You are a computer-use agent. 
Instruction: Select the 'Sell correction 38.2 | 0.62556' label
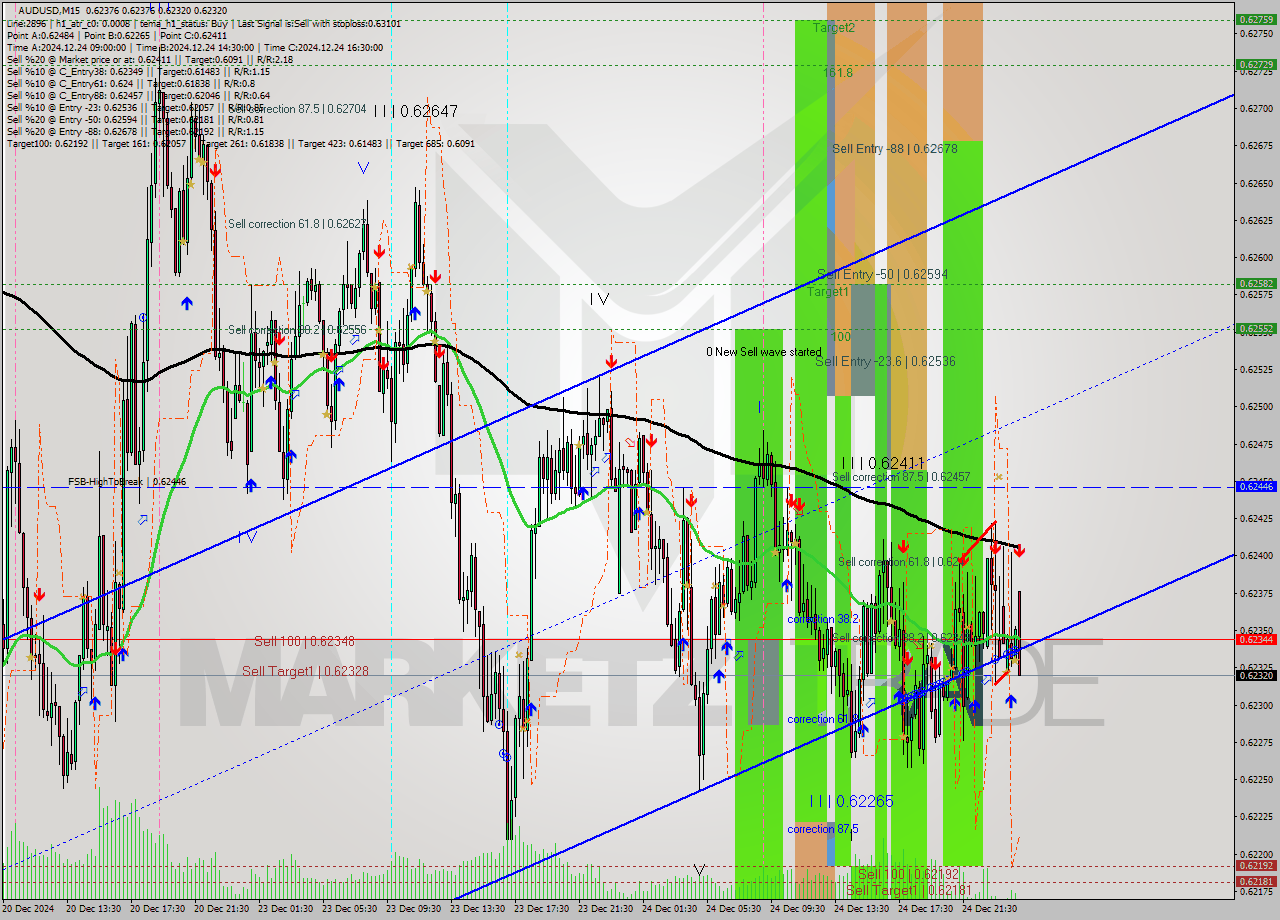point(297,329)
